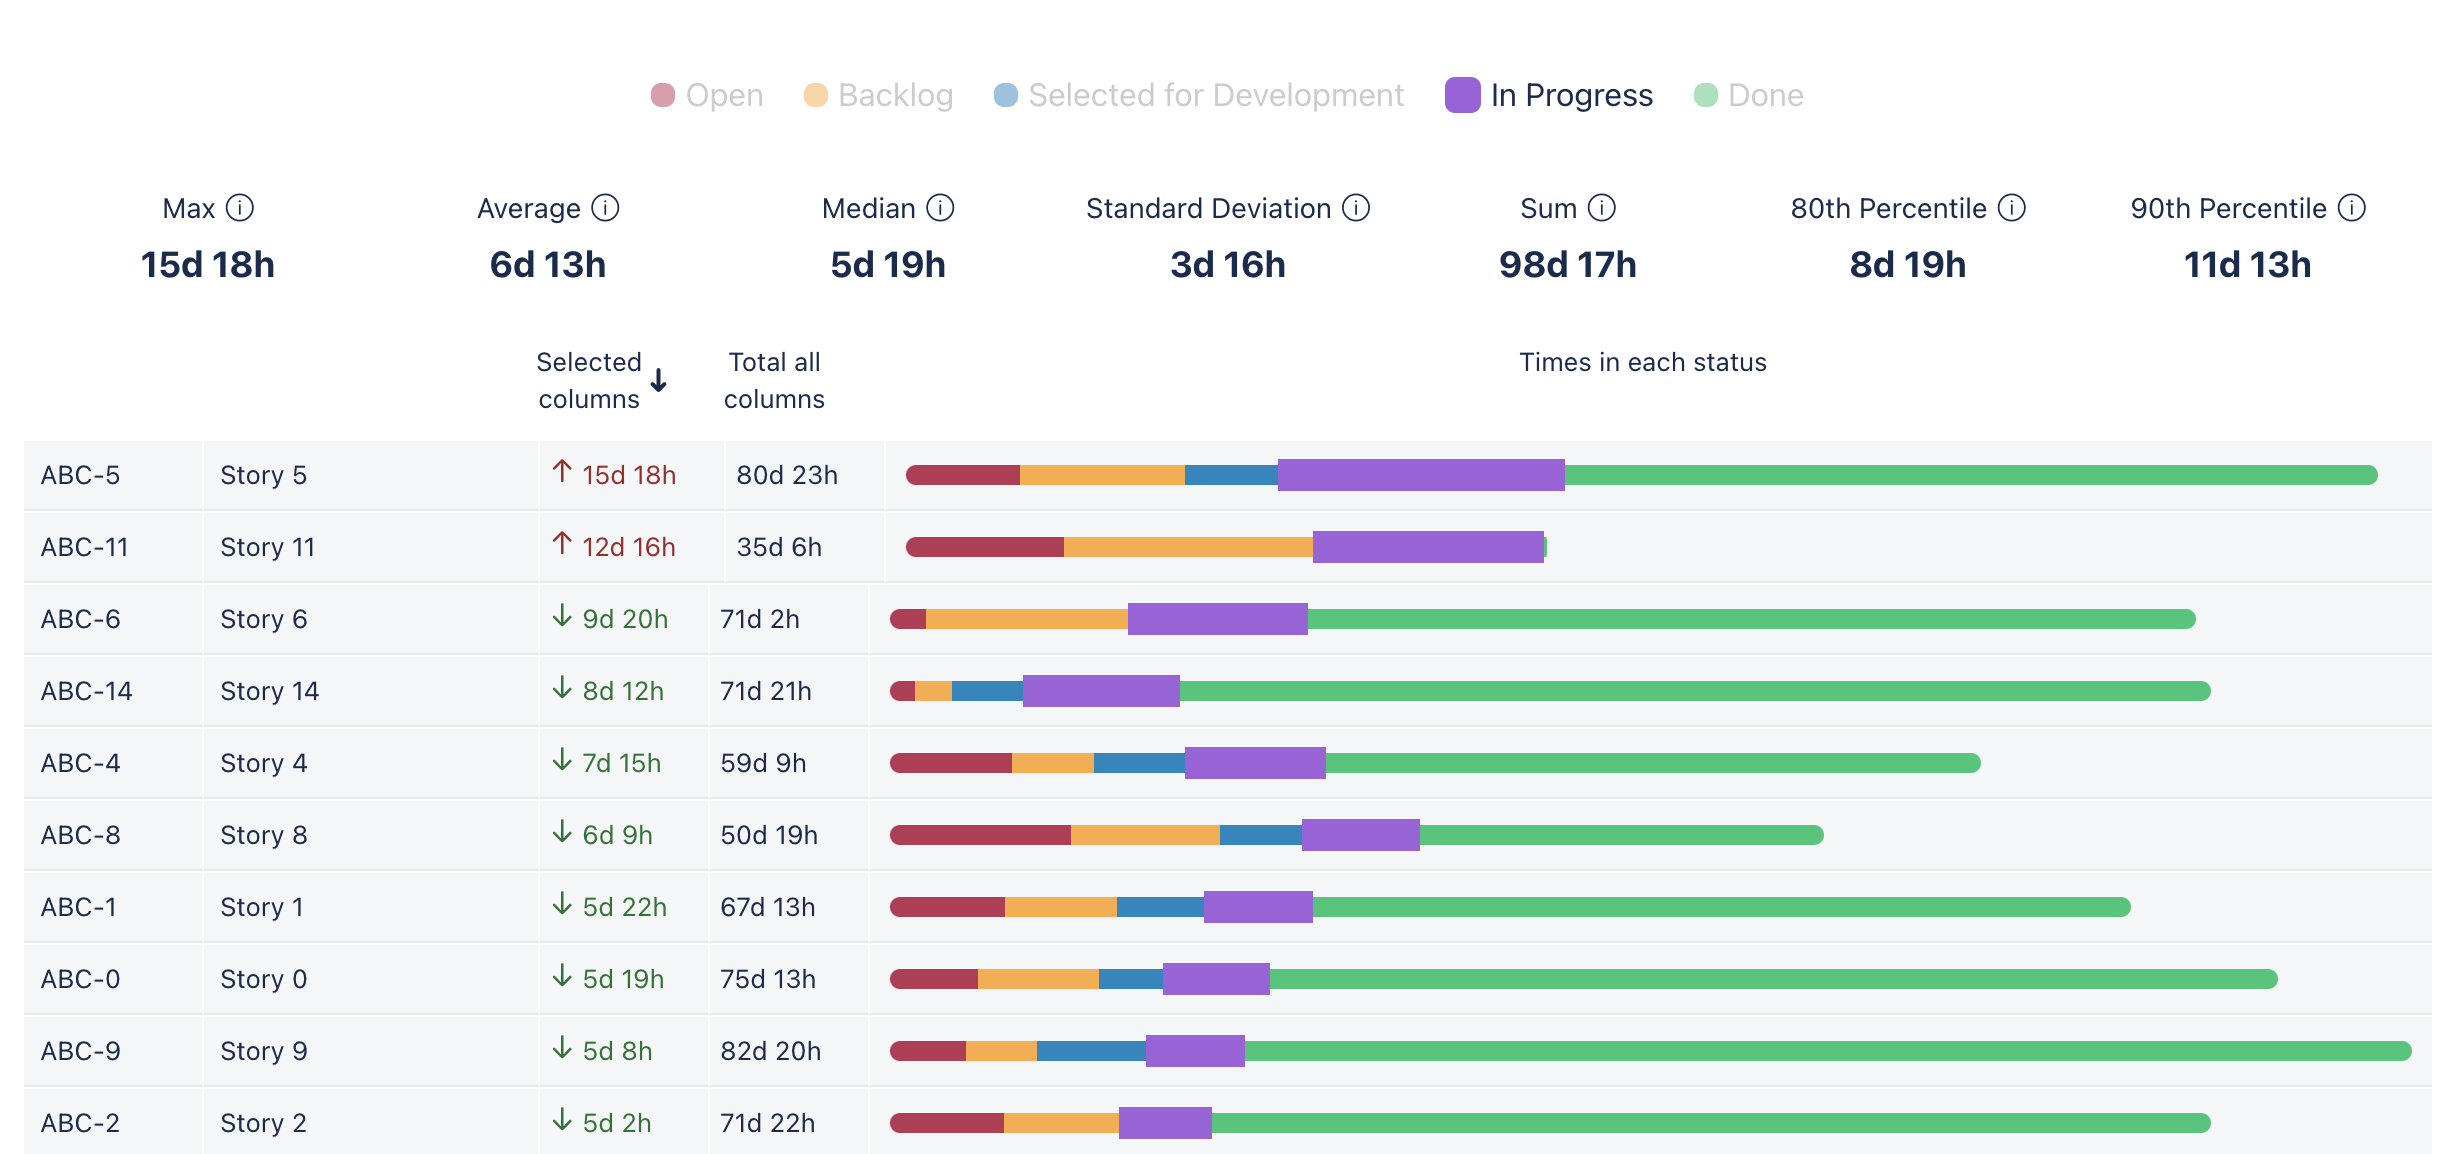The height and width of the screenshot is (1154, 2445).
Task: Open issue ABC-11
Action: click(84, 547)
